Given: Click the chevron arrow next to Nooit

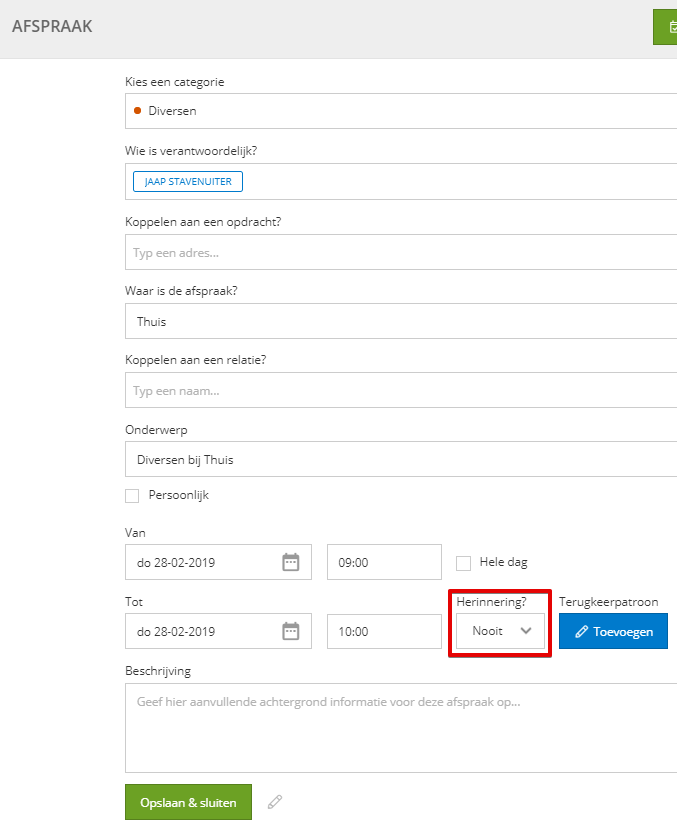Looking at the screenshot, I should (526, 631).
